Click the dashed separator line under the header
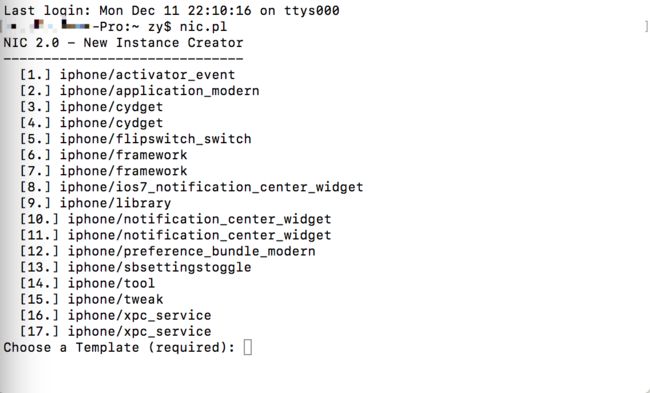The image size is (650, 393). pos(123,59)
